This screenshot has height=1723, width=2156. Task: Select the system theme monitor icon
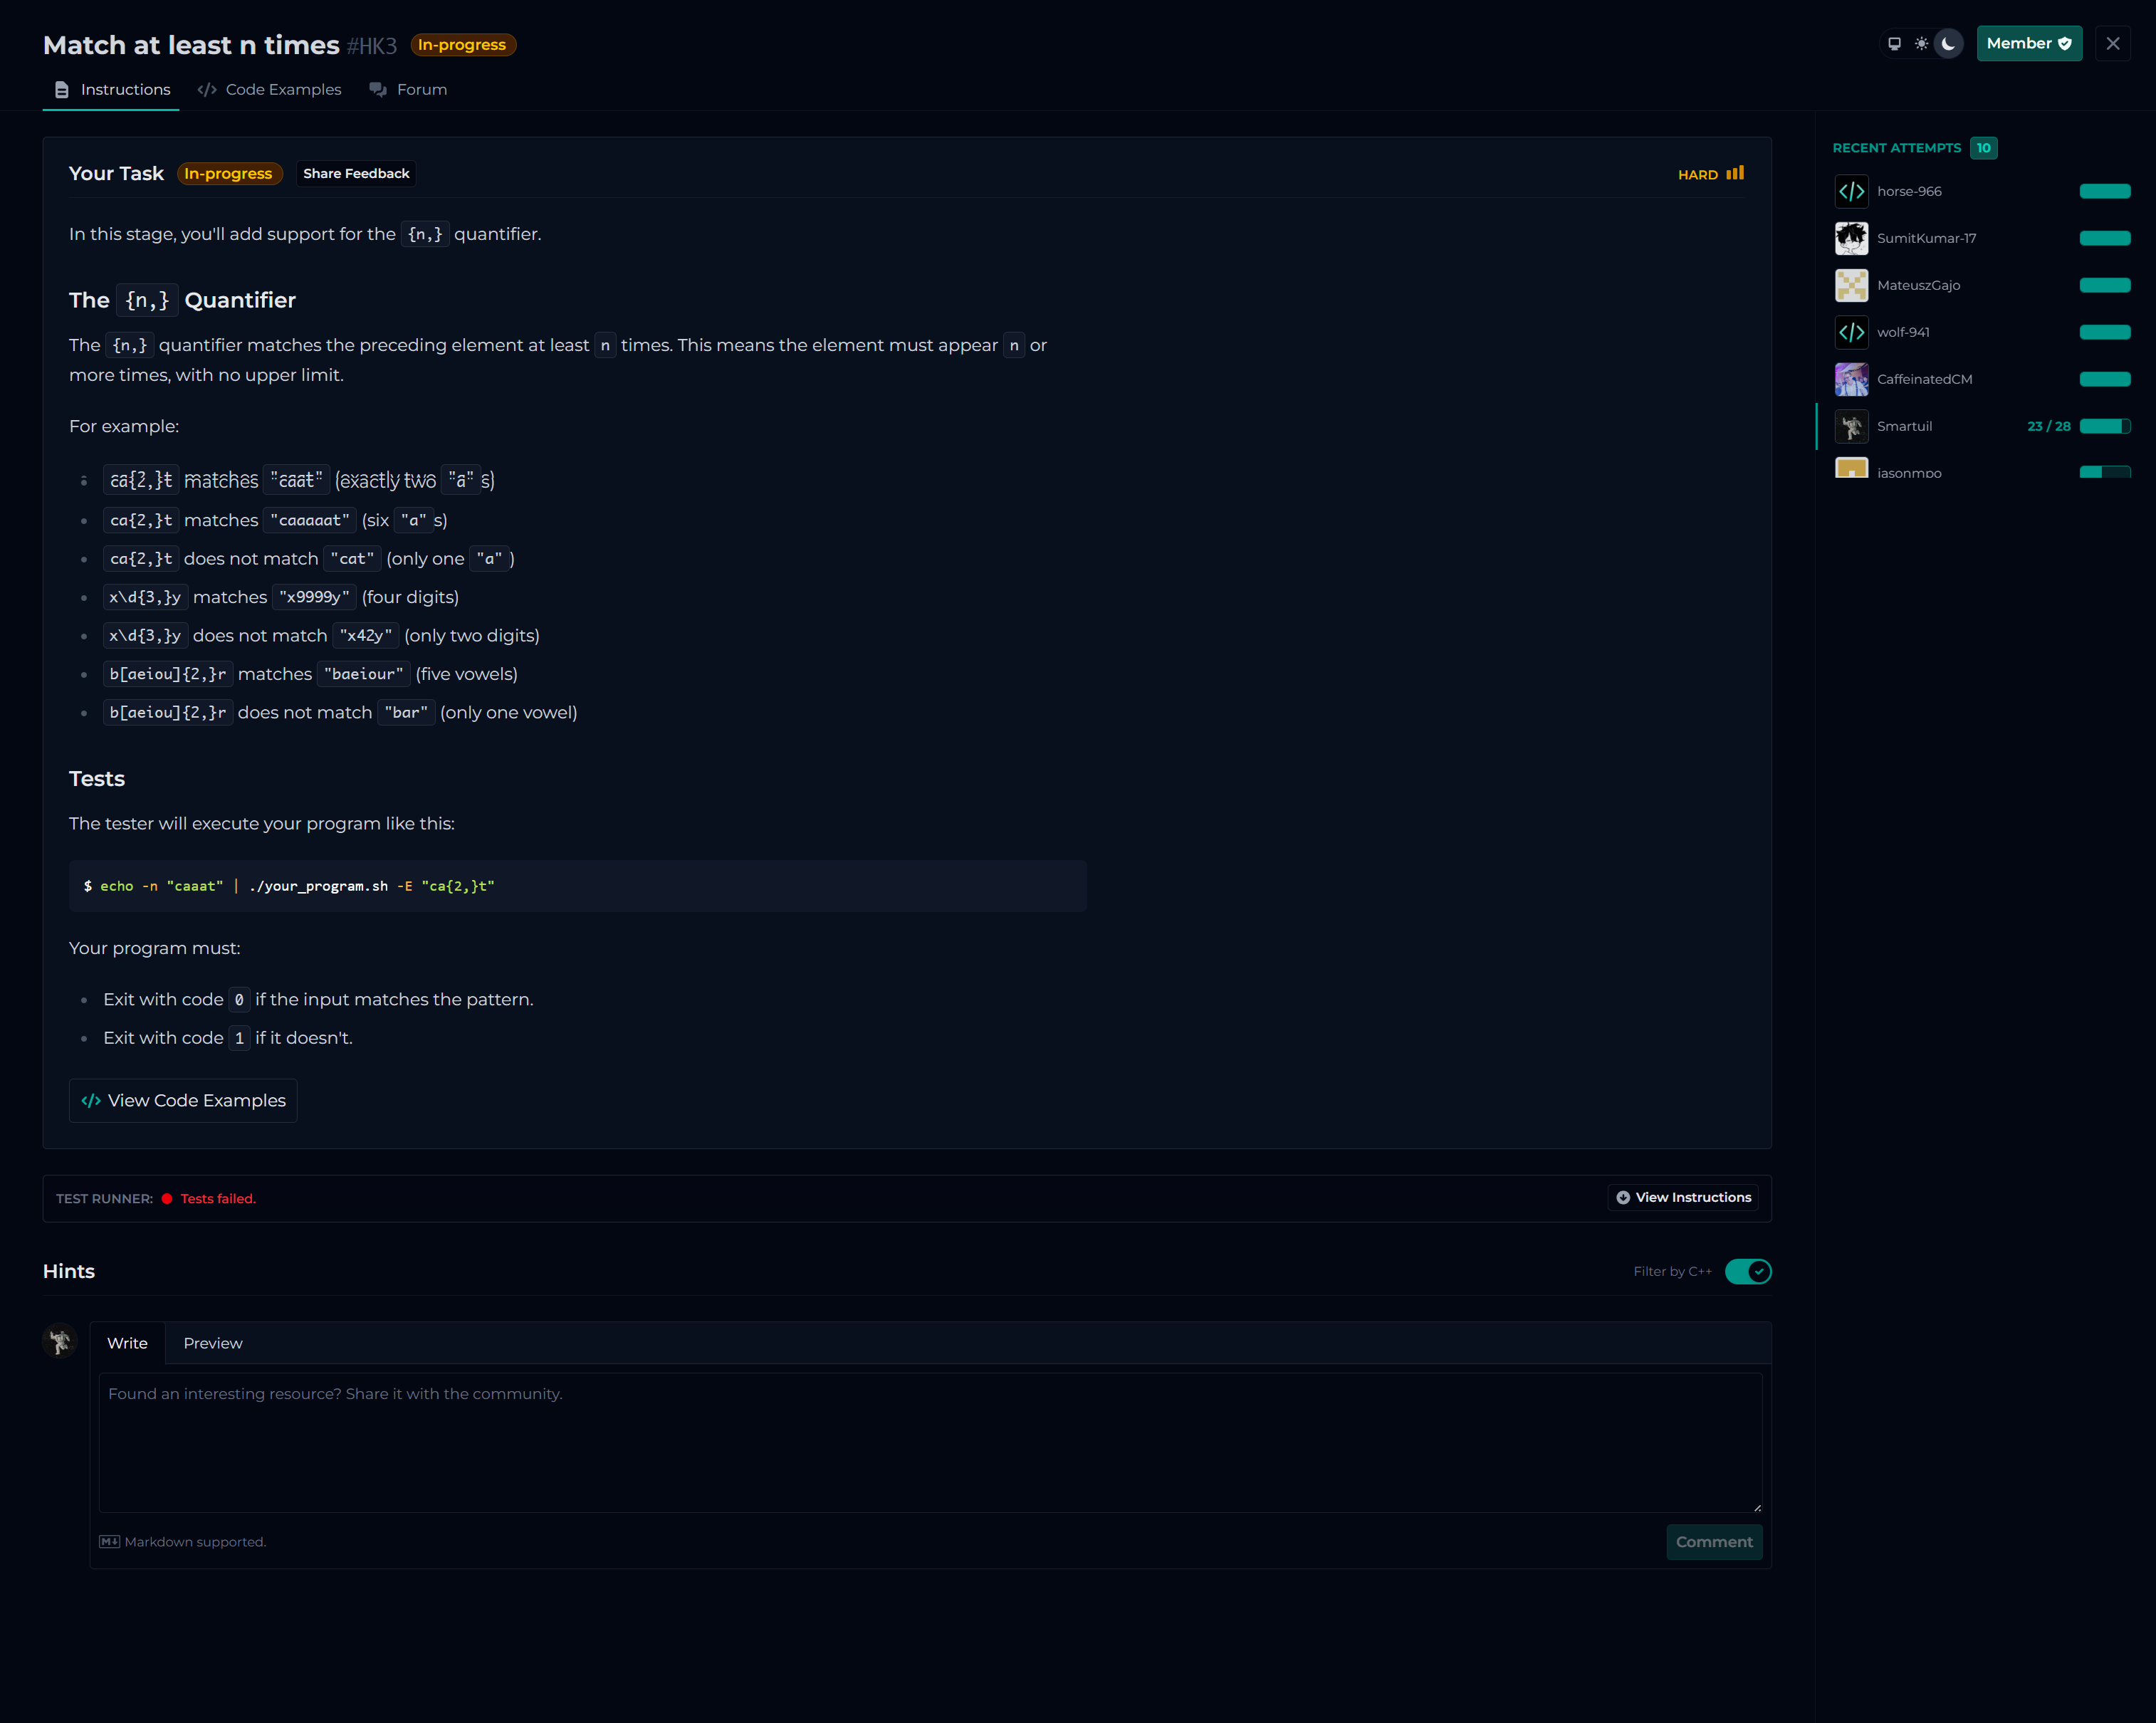click(1894, 44)
